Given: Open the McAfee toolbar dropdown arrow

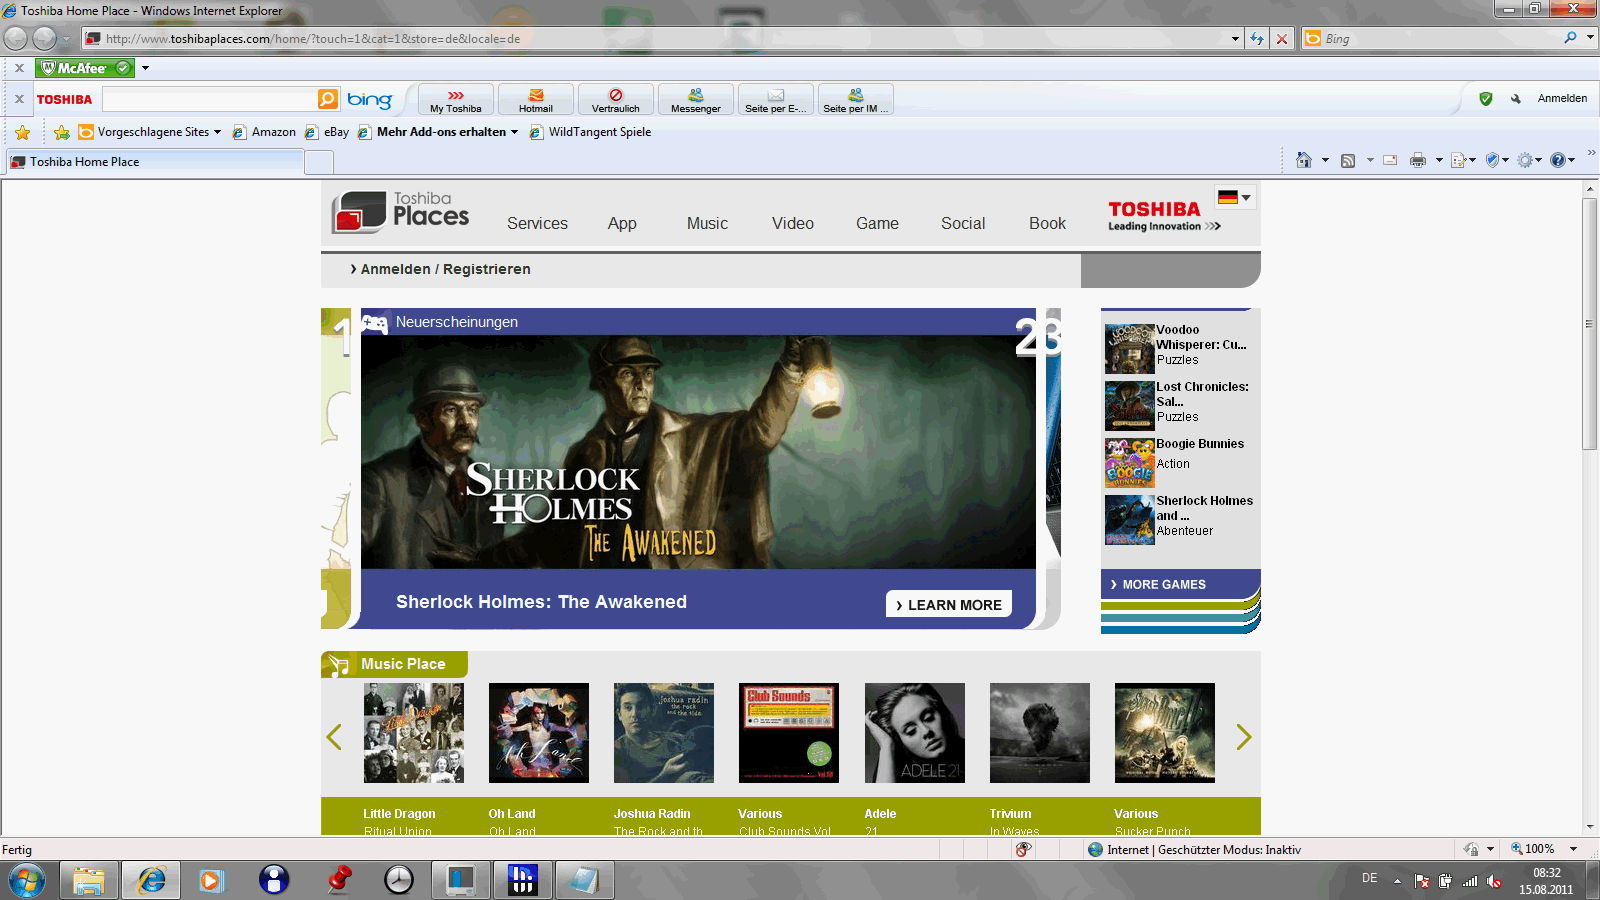Looking at the screenshot, I should (x=145, y=68).
